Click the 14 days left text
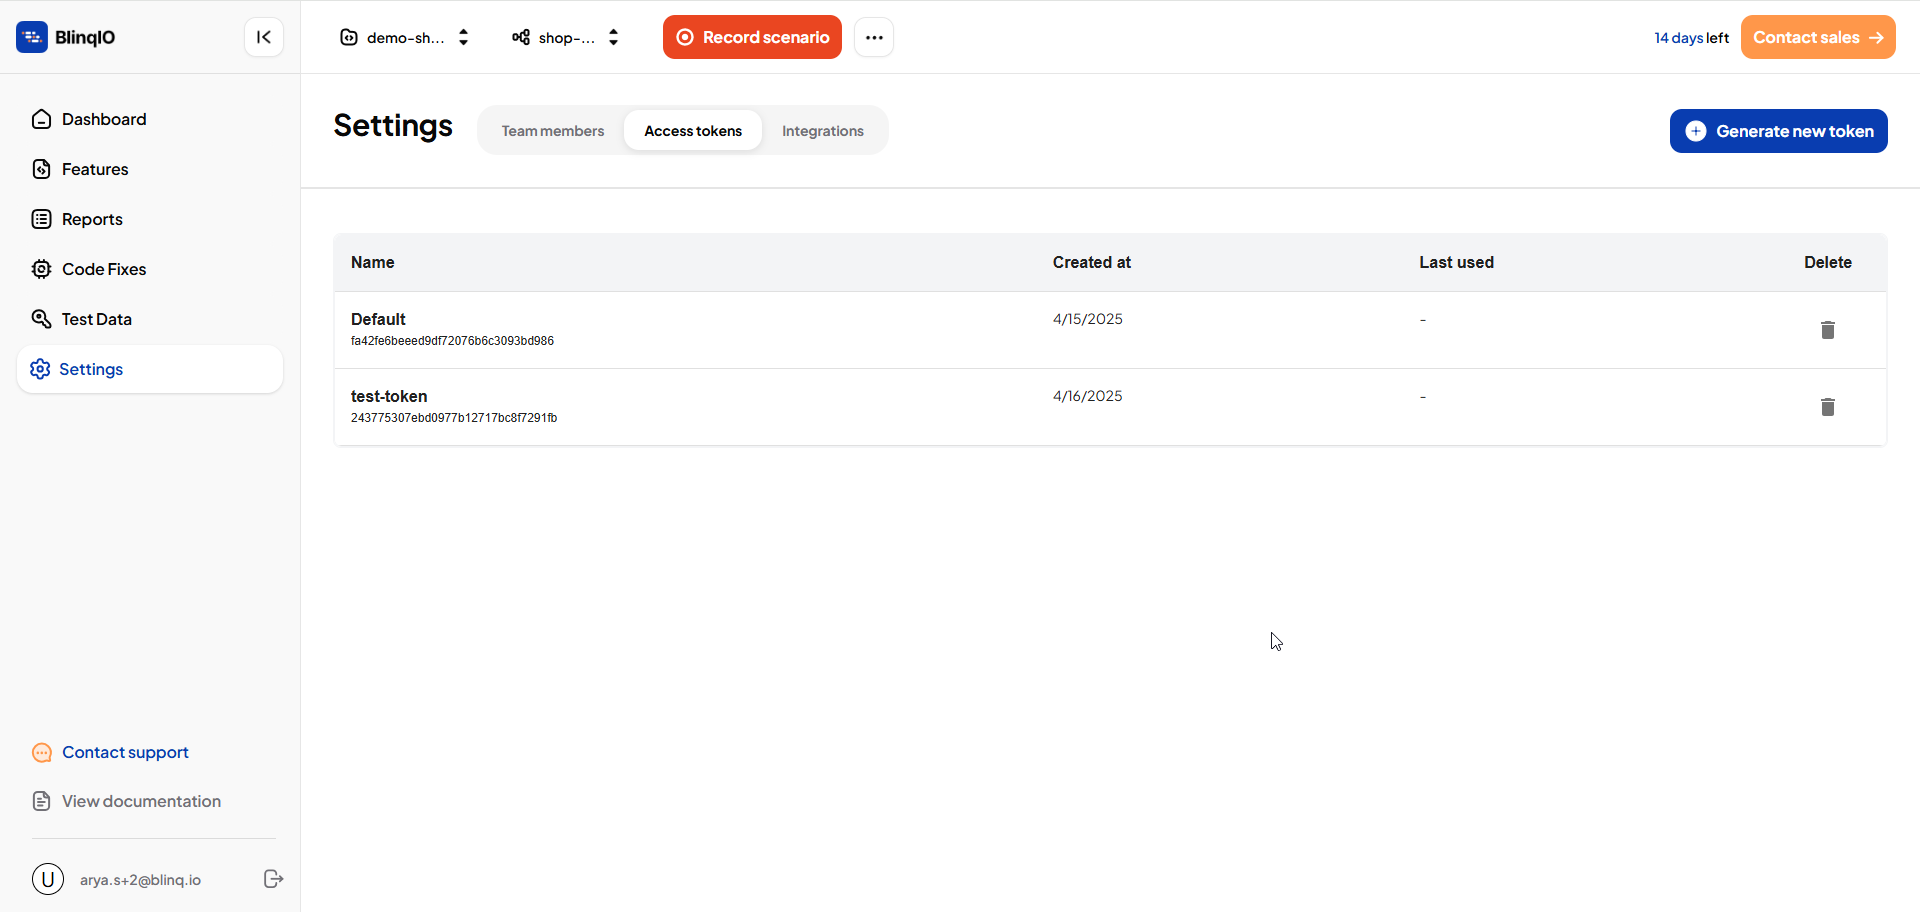The width and height of the screenshot is (1920, 912). click(1691, 38)
